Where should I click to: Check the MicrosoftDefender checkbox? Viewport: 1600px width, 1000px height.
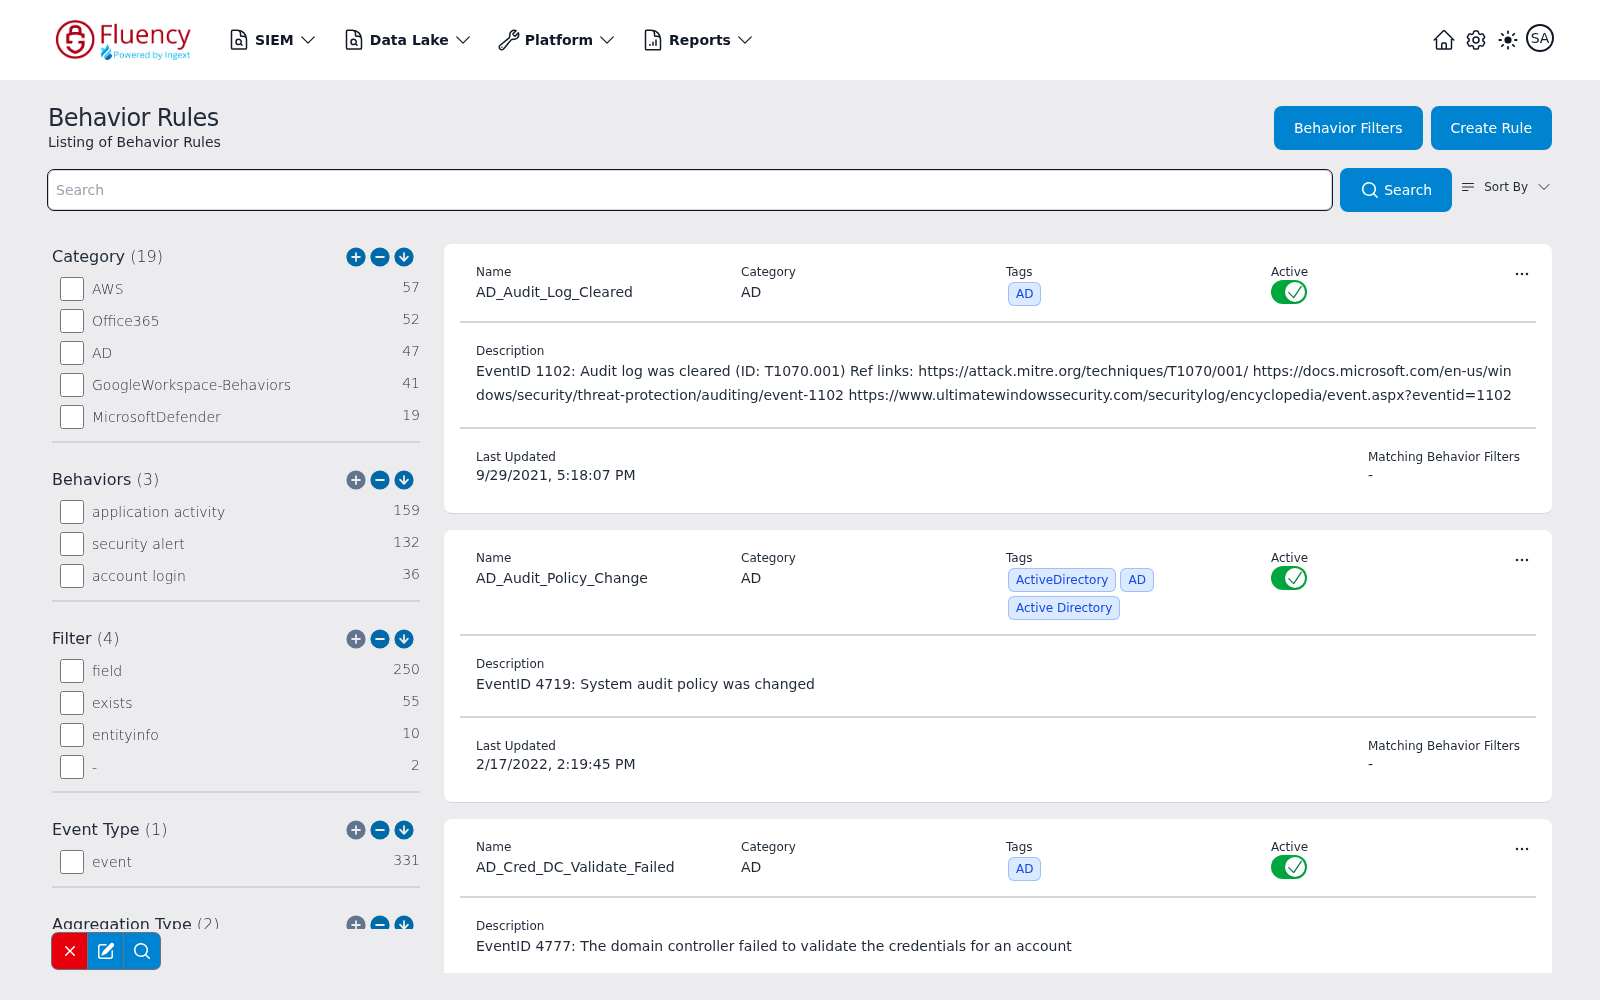tap(72, 417)
